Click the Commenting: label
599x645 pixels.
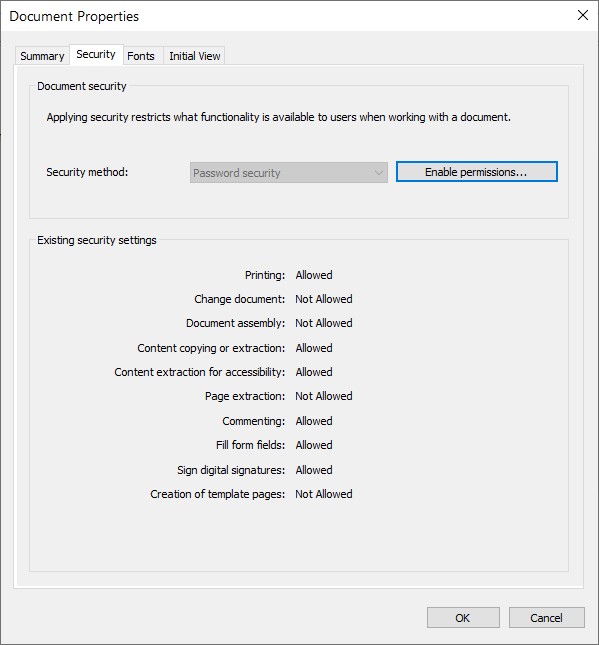pos(253,421)
